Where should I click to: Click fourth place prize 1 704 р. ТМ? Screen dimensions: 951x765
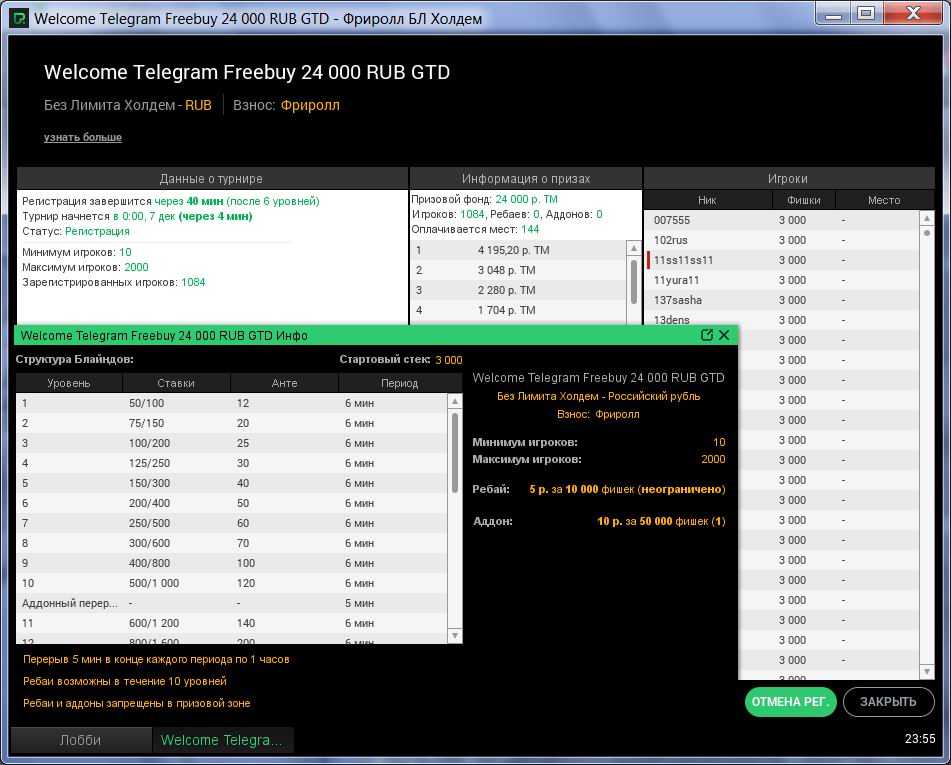pos(519,310)
